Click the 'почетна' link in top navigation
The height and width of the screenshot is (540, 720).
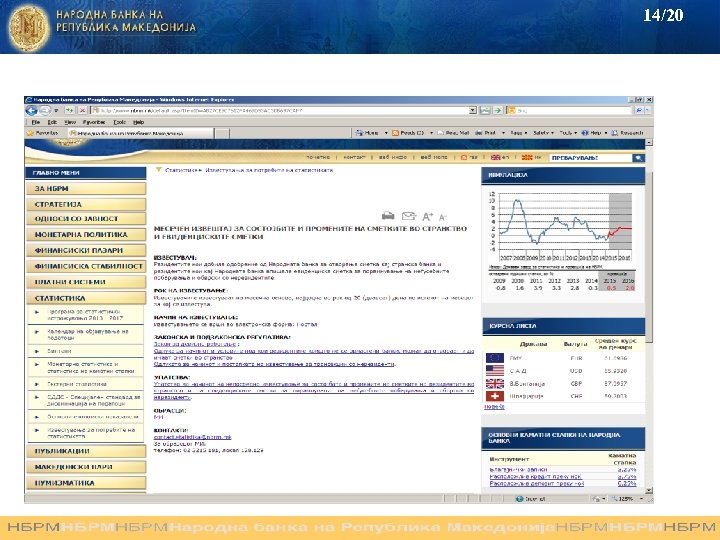tap(318, 158)
